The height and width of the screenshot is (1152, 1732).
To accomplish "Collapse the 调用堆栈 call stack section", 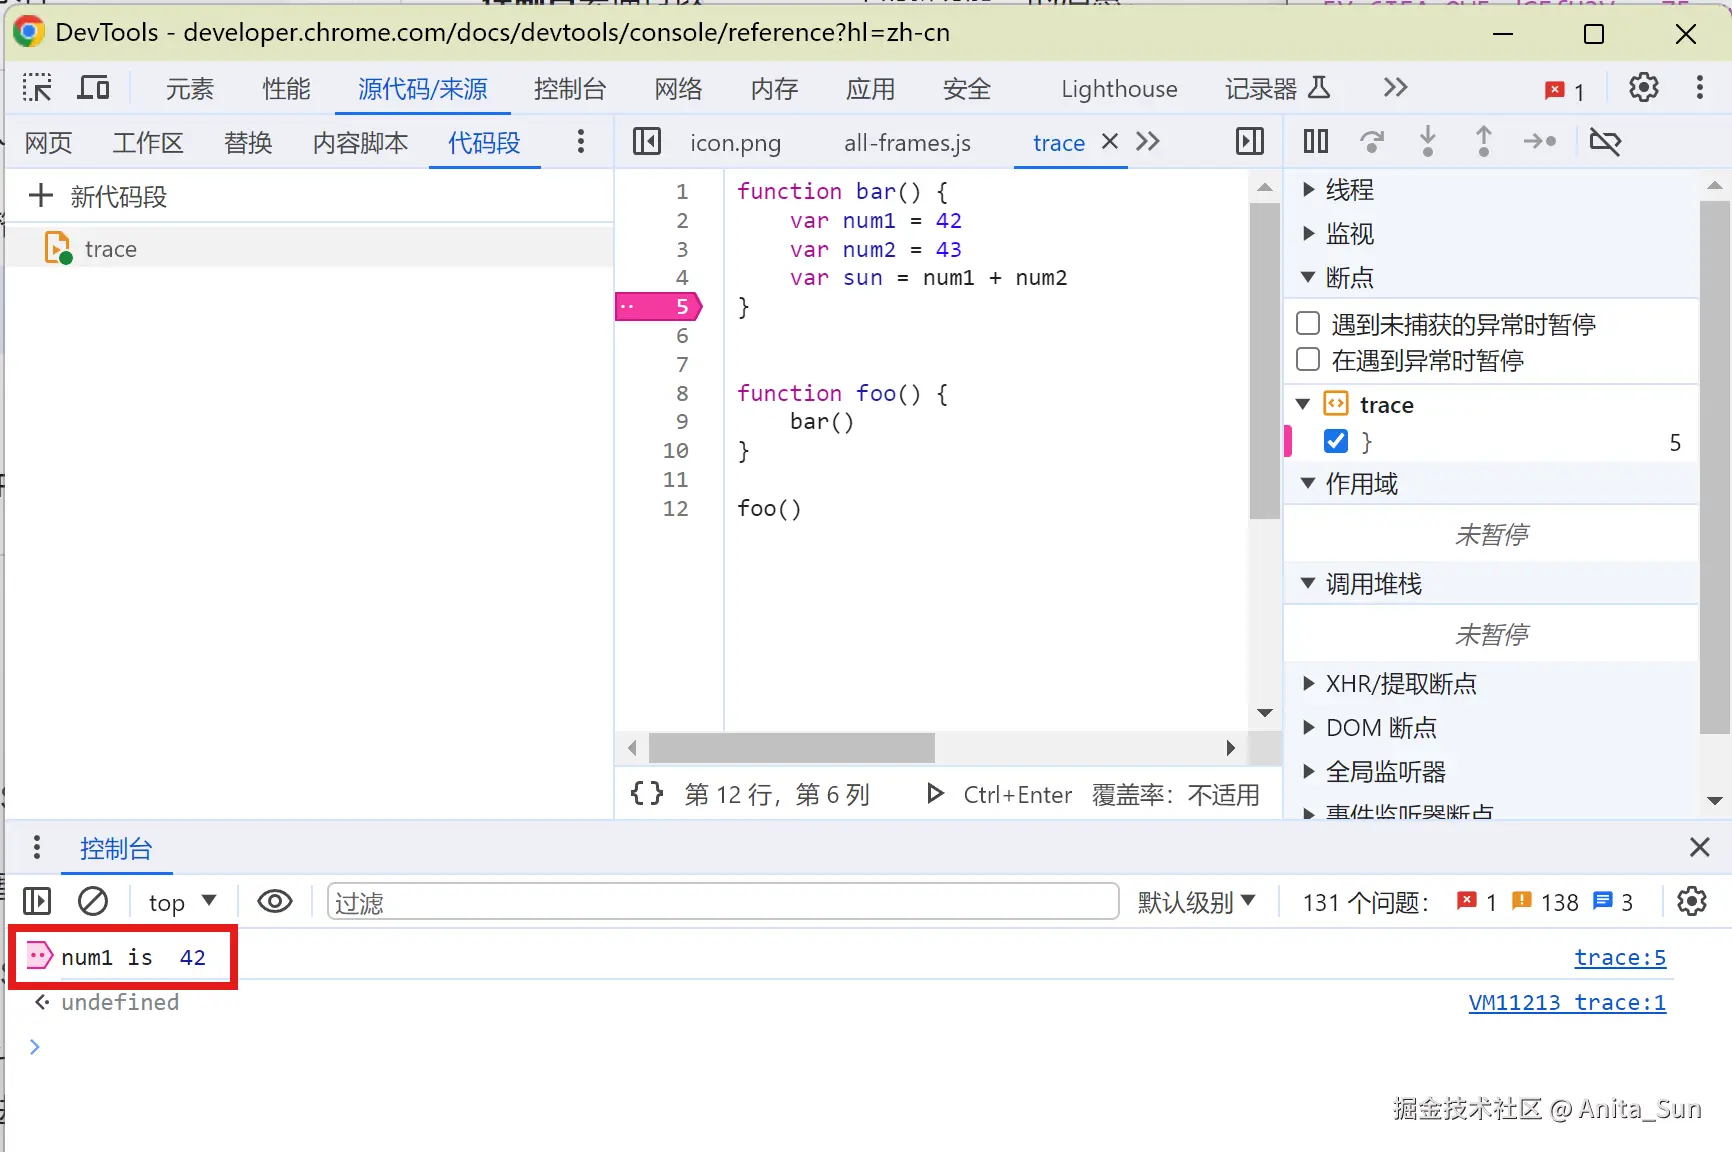I will coord(1308,583).
